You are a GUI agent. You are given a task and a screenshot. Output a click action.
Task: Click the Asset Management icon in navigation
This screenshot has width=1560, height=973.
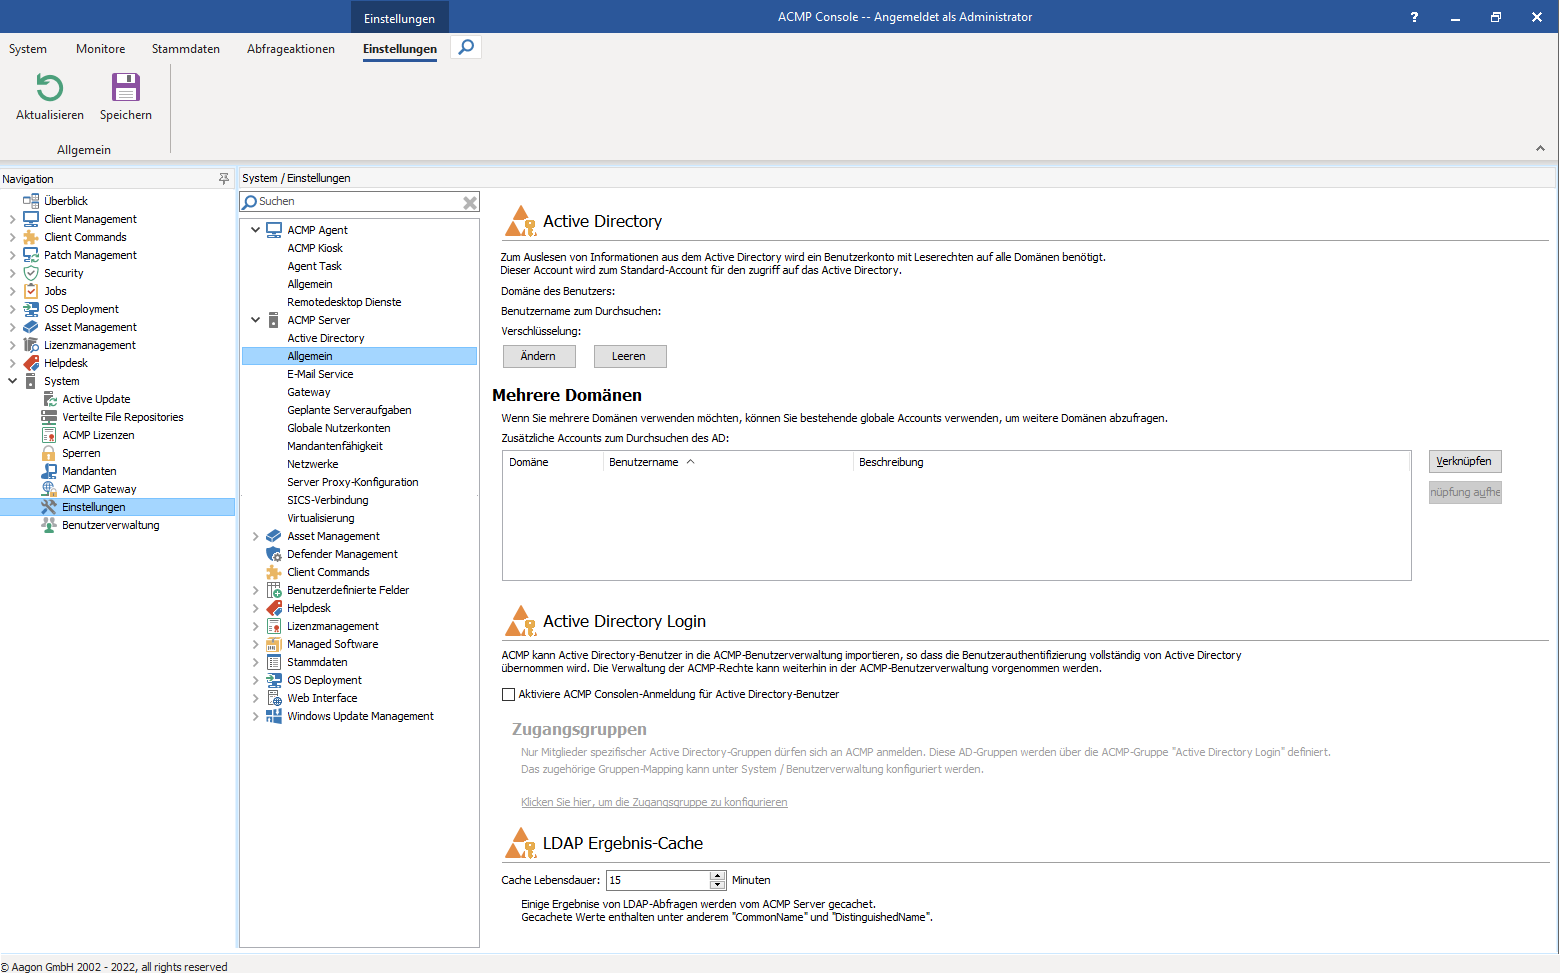[31, 327]
